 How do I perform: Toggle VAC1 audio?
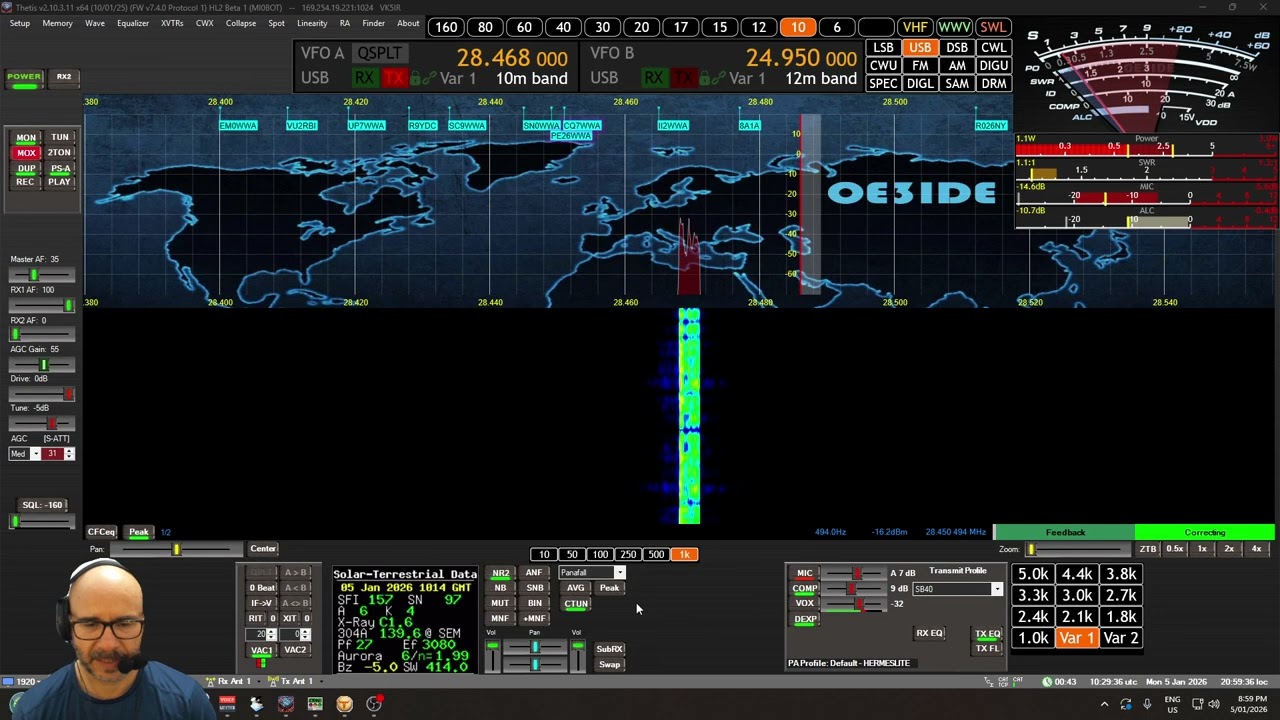[x=261, y=651]
